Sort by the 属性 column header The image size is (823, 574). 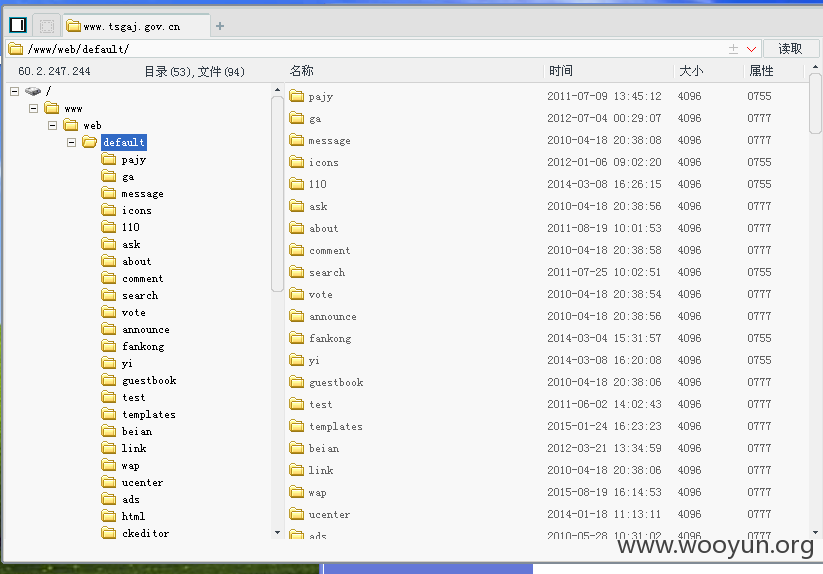pos(761,71)
